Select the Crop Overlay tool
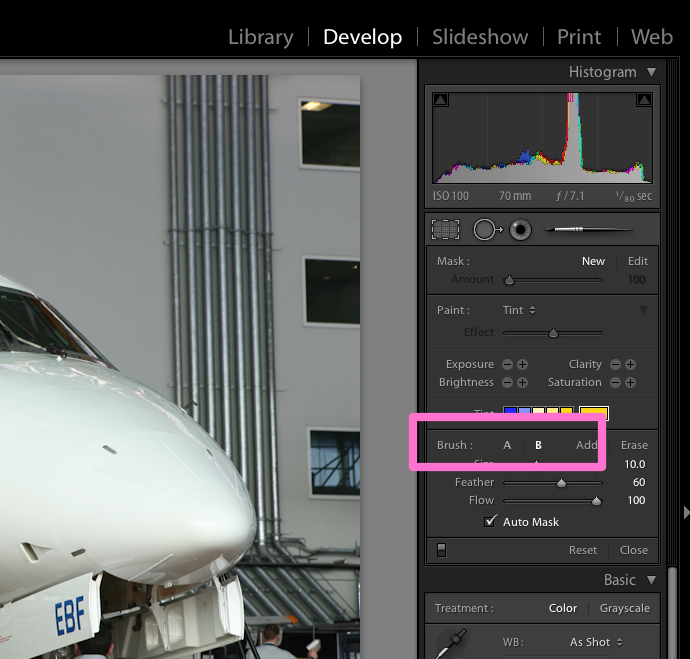690x659 pixels. (x=445, y=230)
